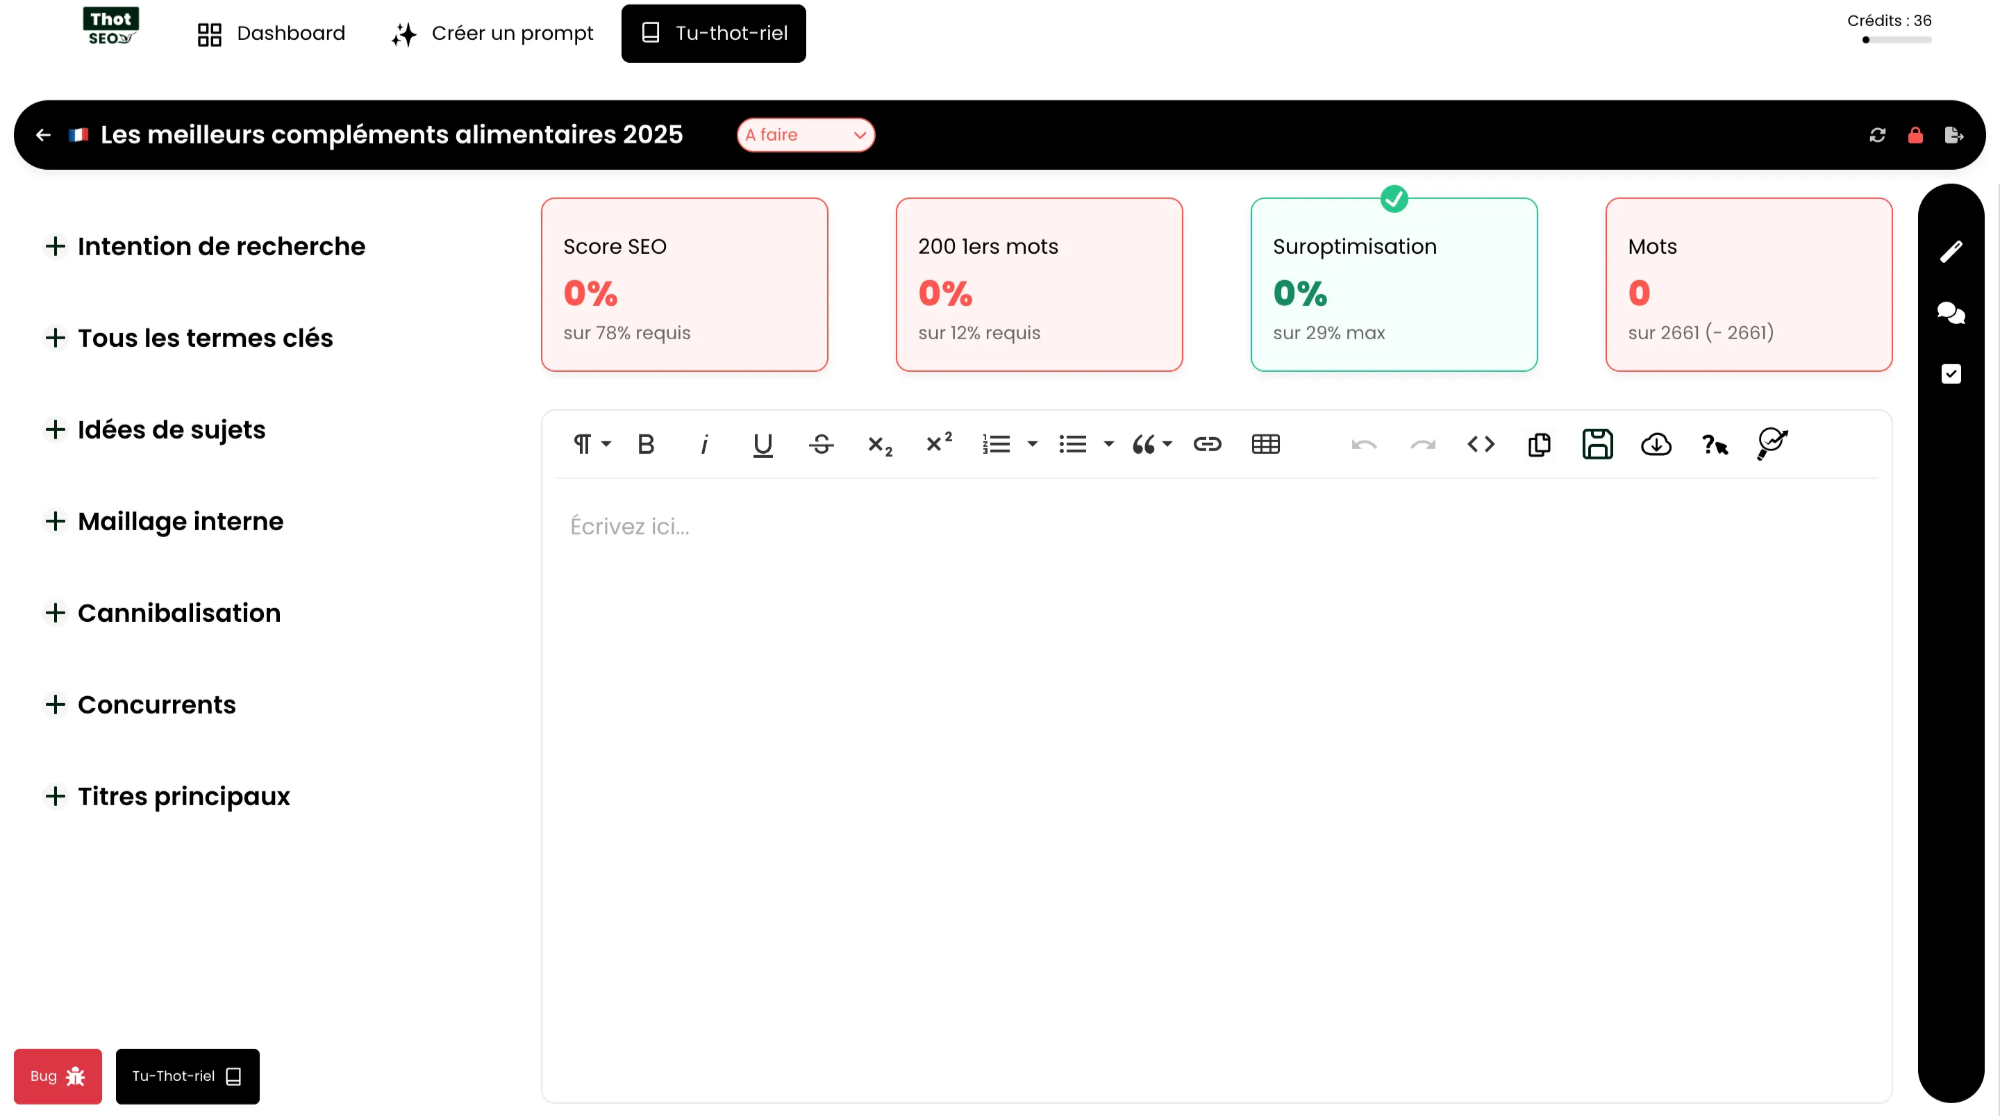Toggle bold formatting
The height and width of the screenshot is (1116, 2000).
tap(646, 444)
